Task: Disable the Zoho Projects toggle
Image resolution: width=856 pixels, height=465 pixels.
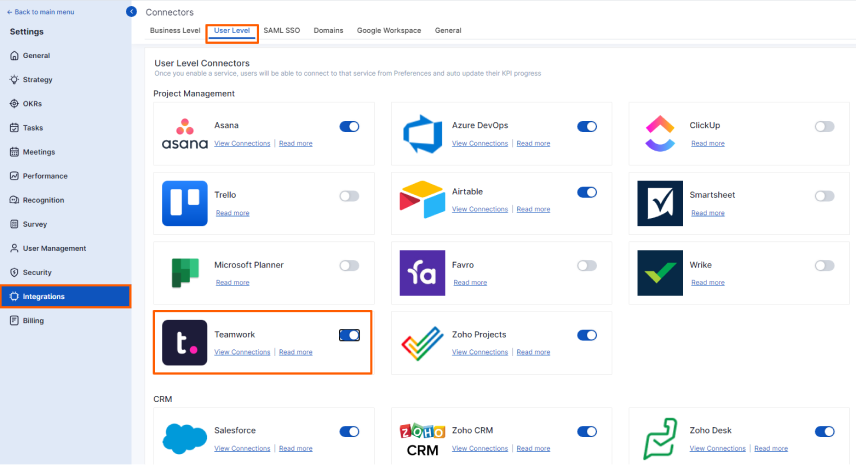Action: pyautogui.click(x=587, y=335)
